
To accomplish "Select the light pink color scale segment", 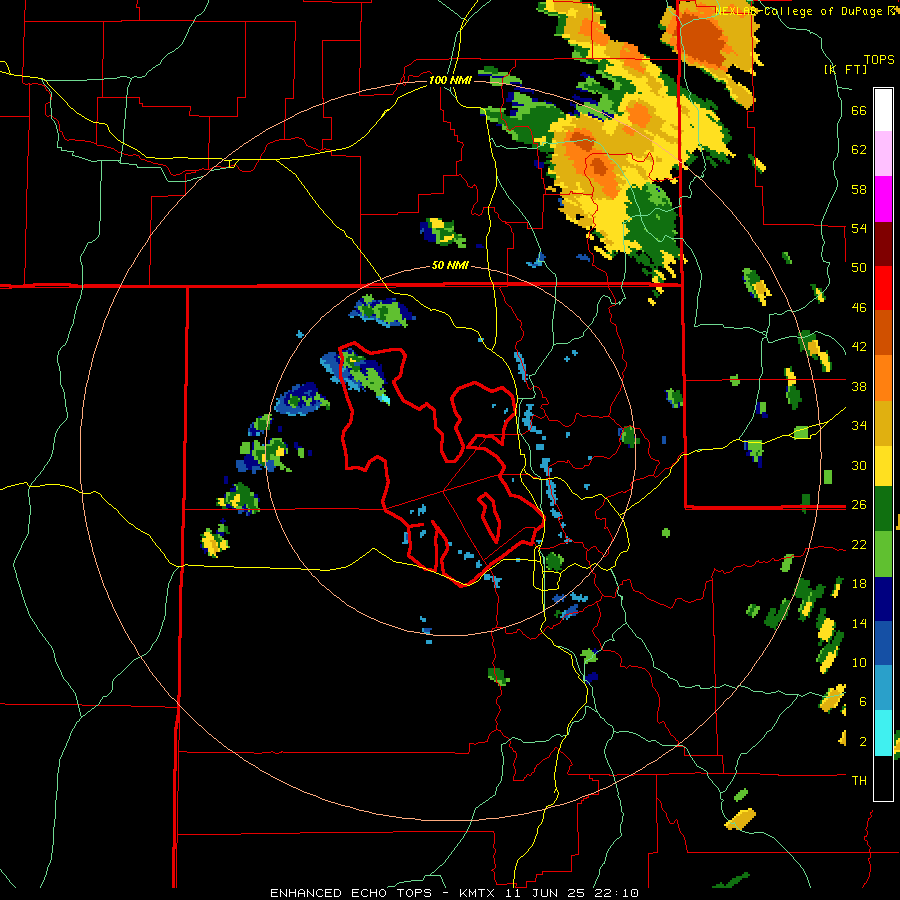I will click(x=883, y=153).
